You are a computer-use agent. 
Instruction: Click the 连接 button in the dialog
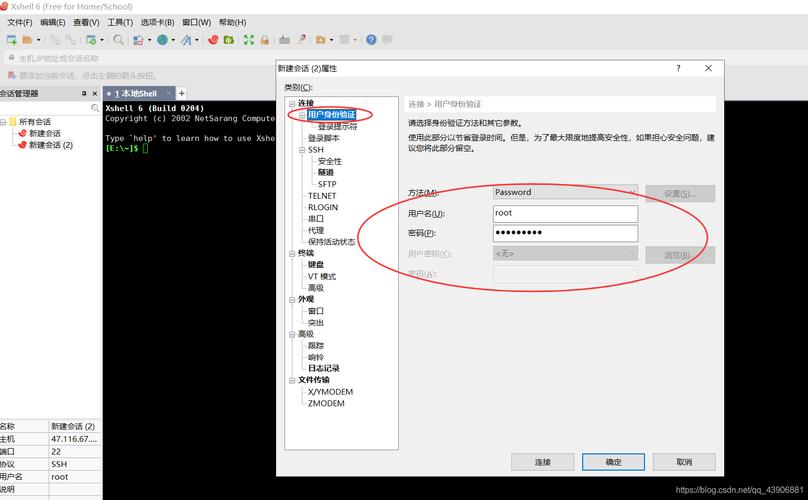543,462
